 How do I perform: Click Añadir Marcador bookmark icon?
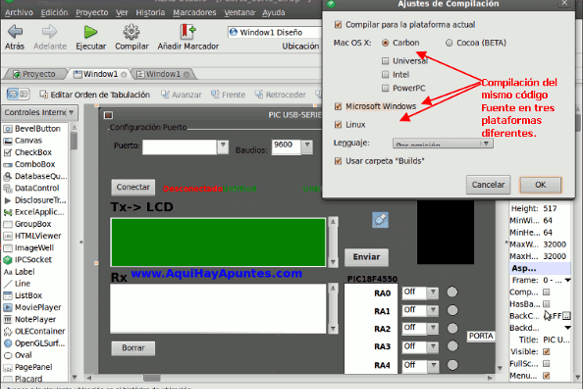tap(188, 32)
